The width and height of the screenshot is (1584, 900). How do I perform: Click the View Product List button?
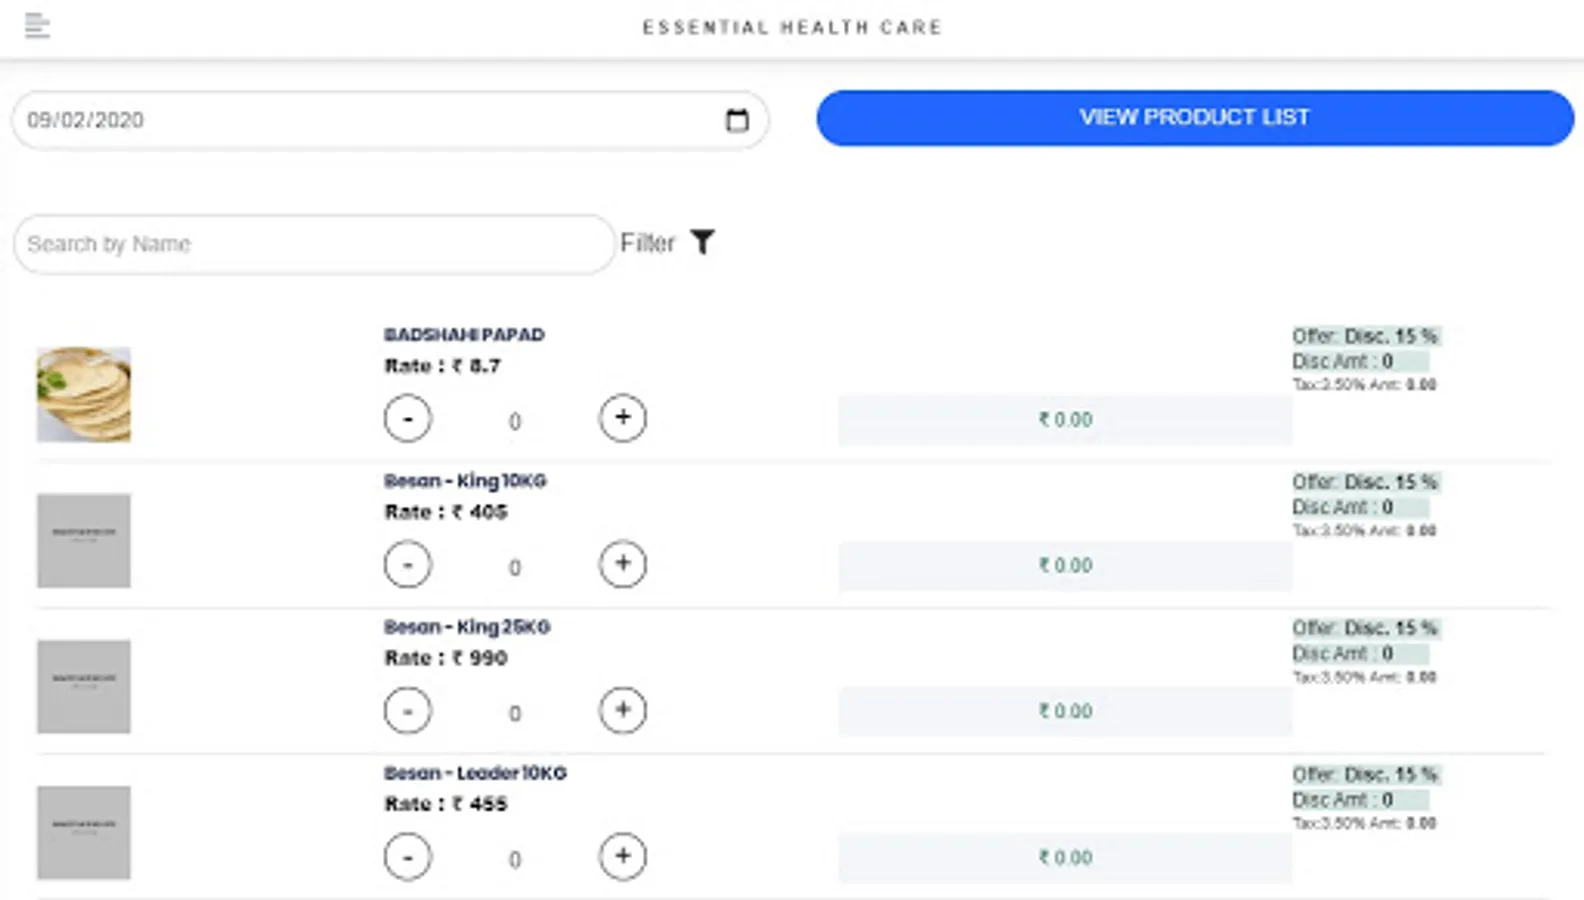coord(1195,118)
